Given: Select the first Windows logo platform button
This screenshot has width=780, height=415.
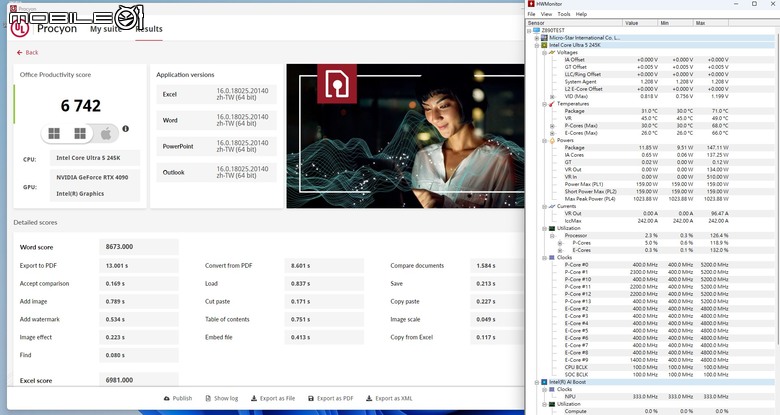Looking at the screenshot, I should point(54,133).
